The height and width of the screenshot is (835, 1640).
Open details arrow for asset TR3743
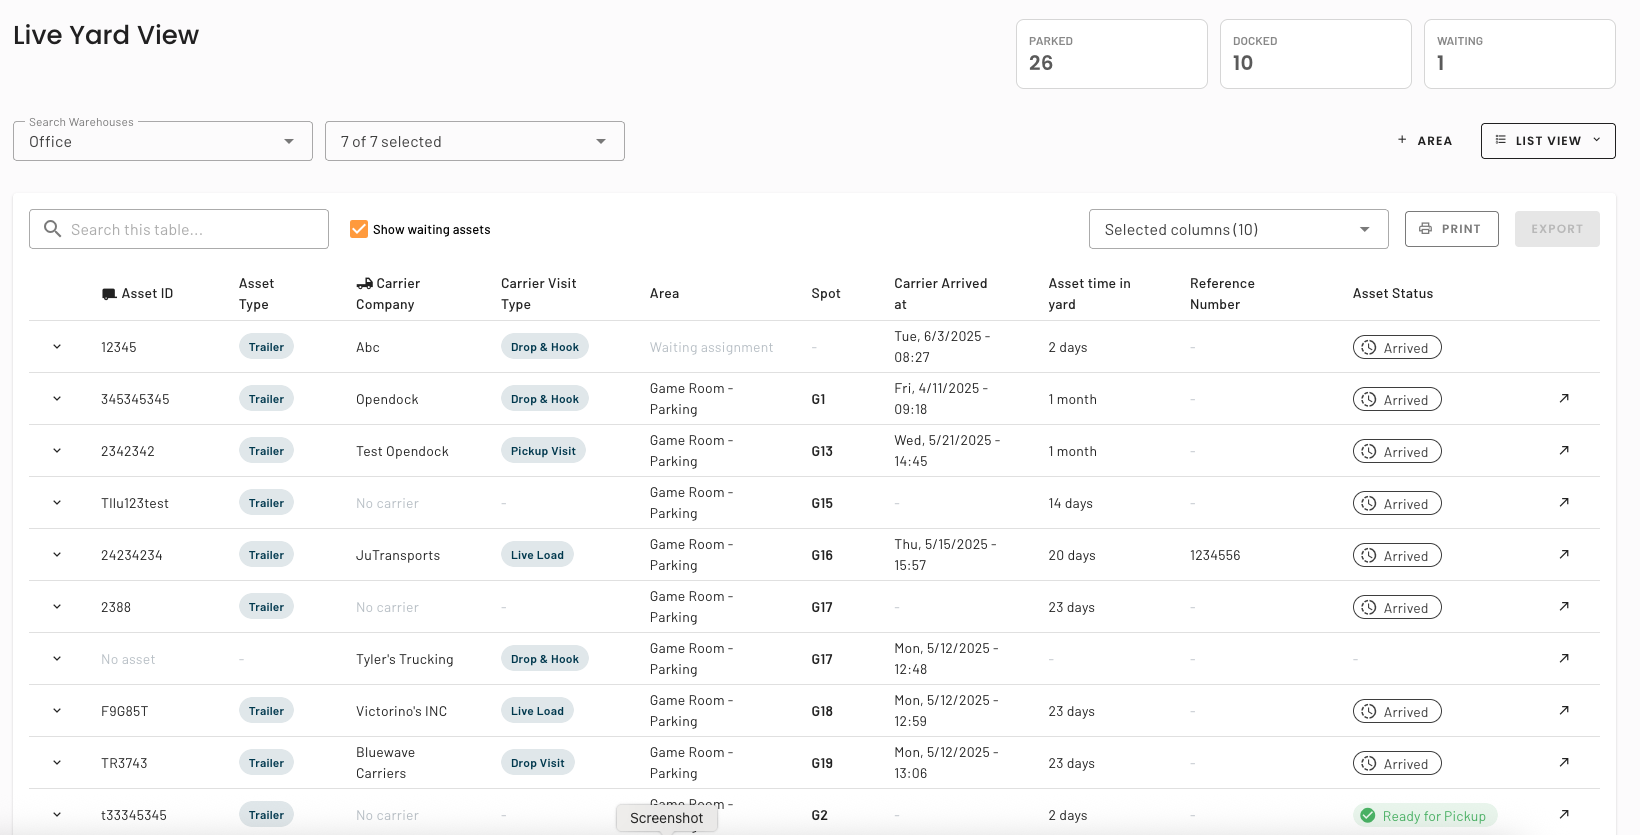tap(1564, 762)
